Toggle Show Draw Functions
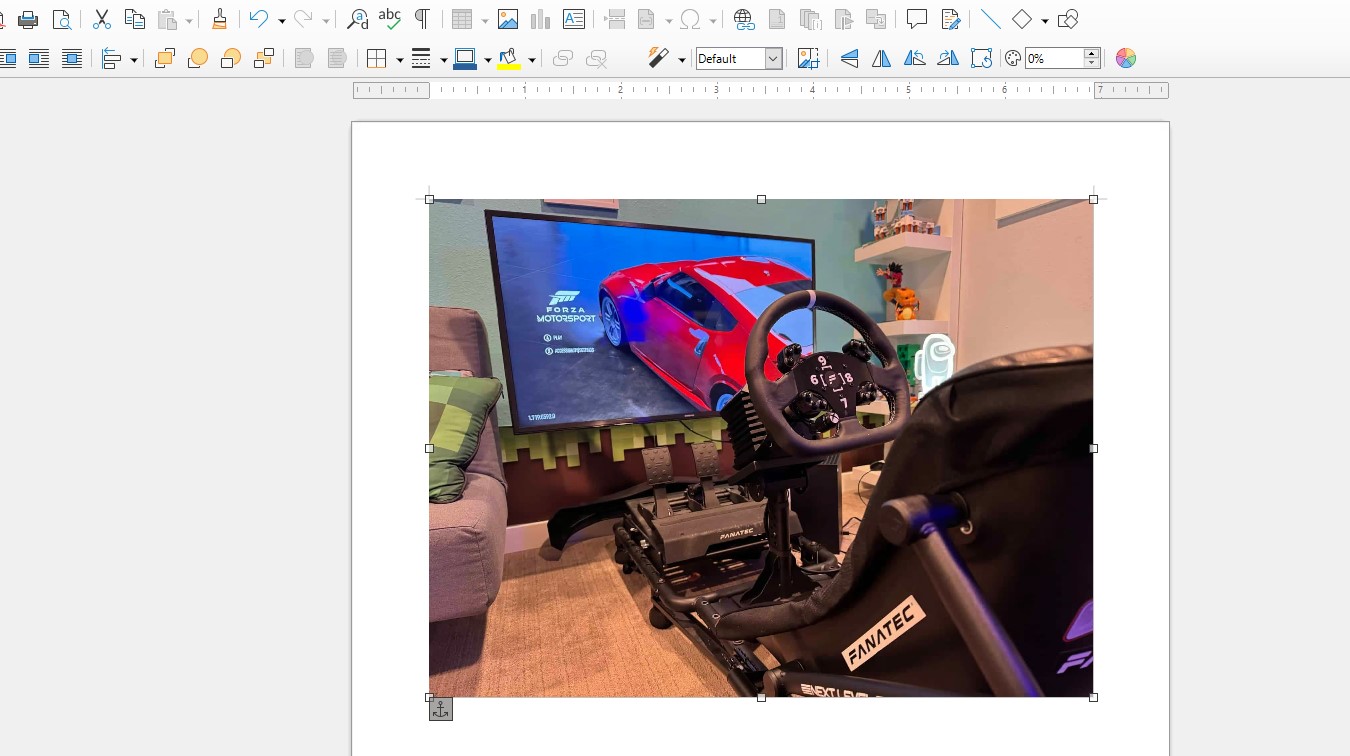 click(x=1068, y=19)
